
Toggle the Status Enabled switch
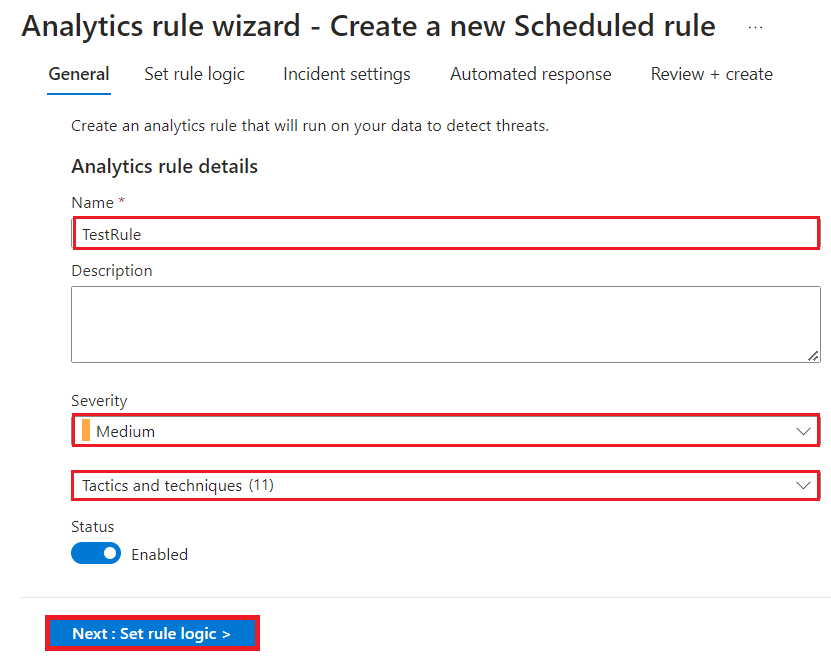(96, 553)
